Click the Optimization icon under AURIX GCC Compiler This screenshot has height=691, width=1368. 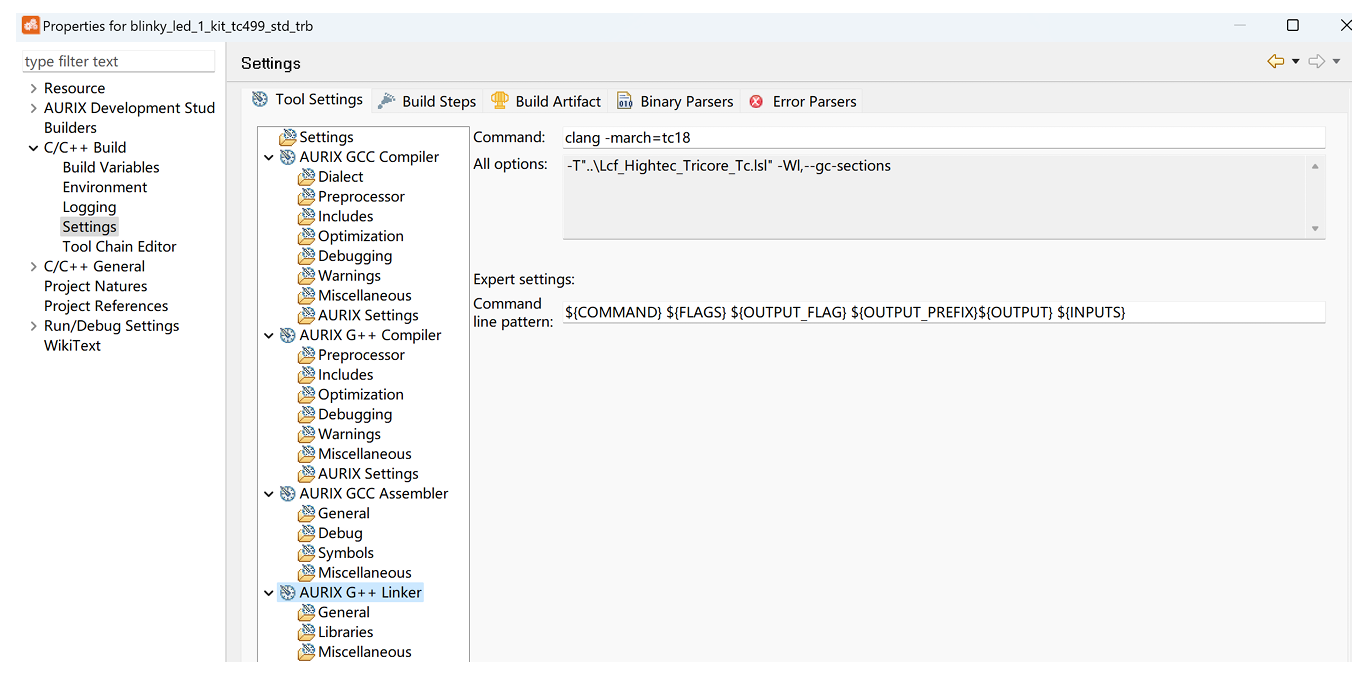point(307,237)
